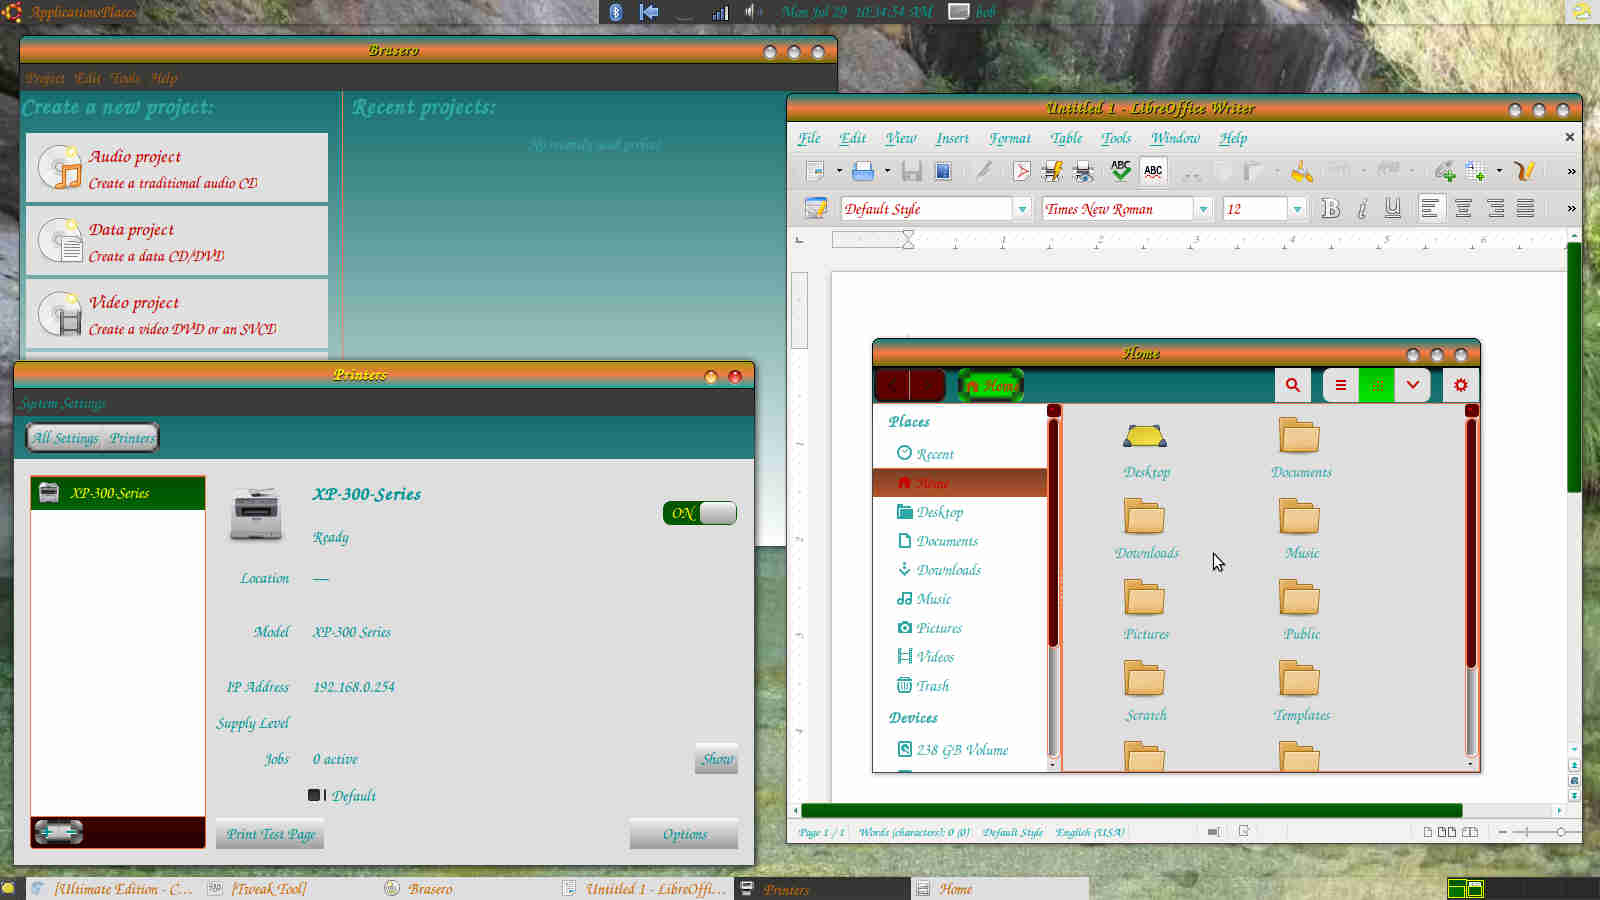Click Writer horizontal scrollbar

pyautogui.click(x=1131, y=810)
